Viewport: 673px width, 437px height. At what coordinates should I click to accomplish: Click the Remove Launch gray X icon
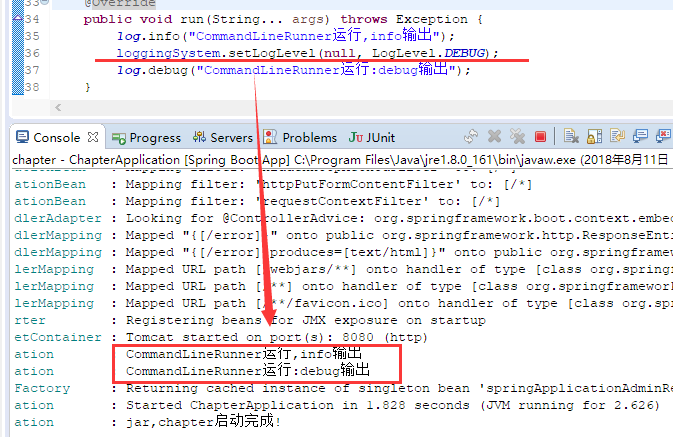click(x=494, y=137)
